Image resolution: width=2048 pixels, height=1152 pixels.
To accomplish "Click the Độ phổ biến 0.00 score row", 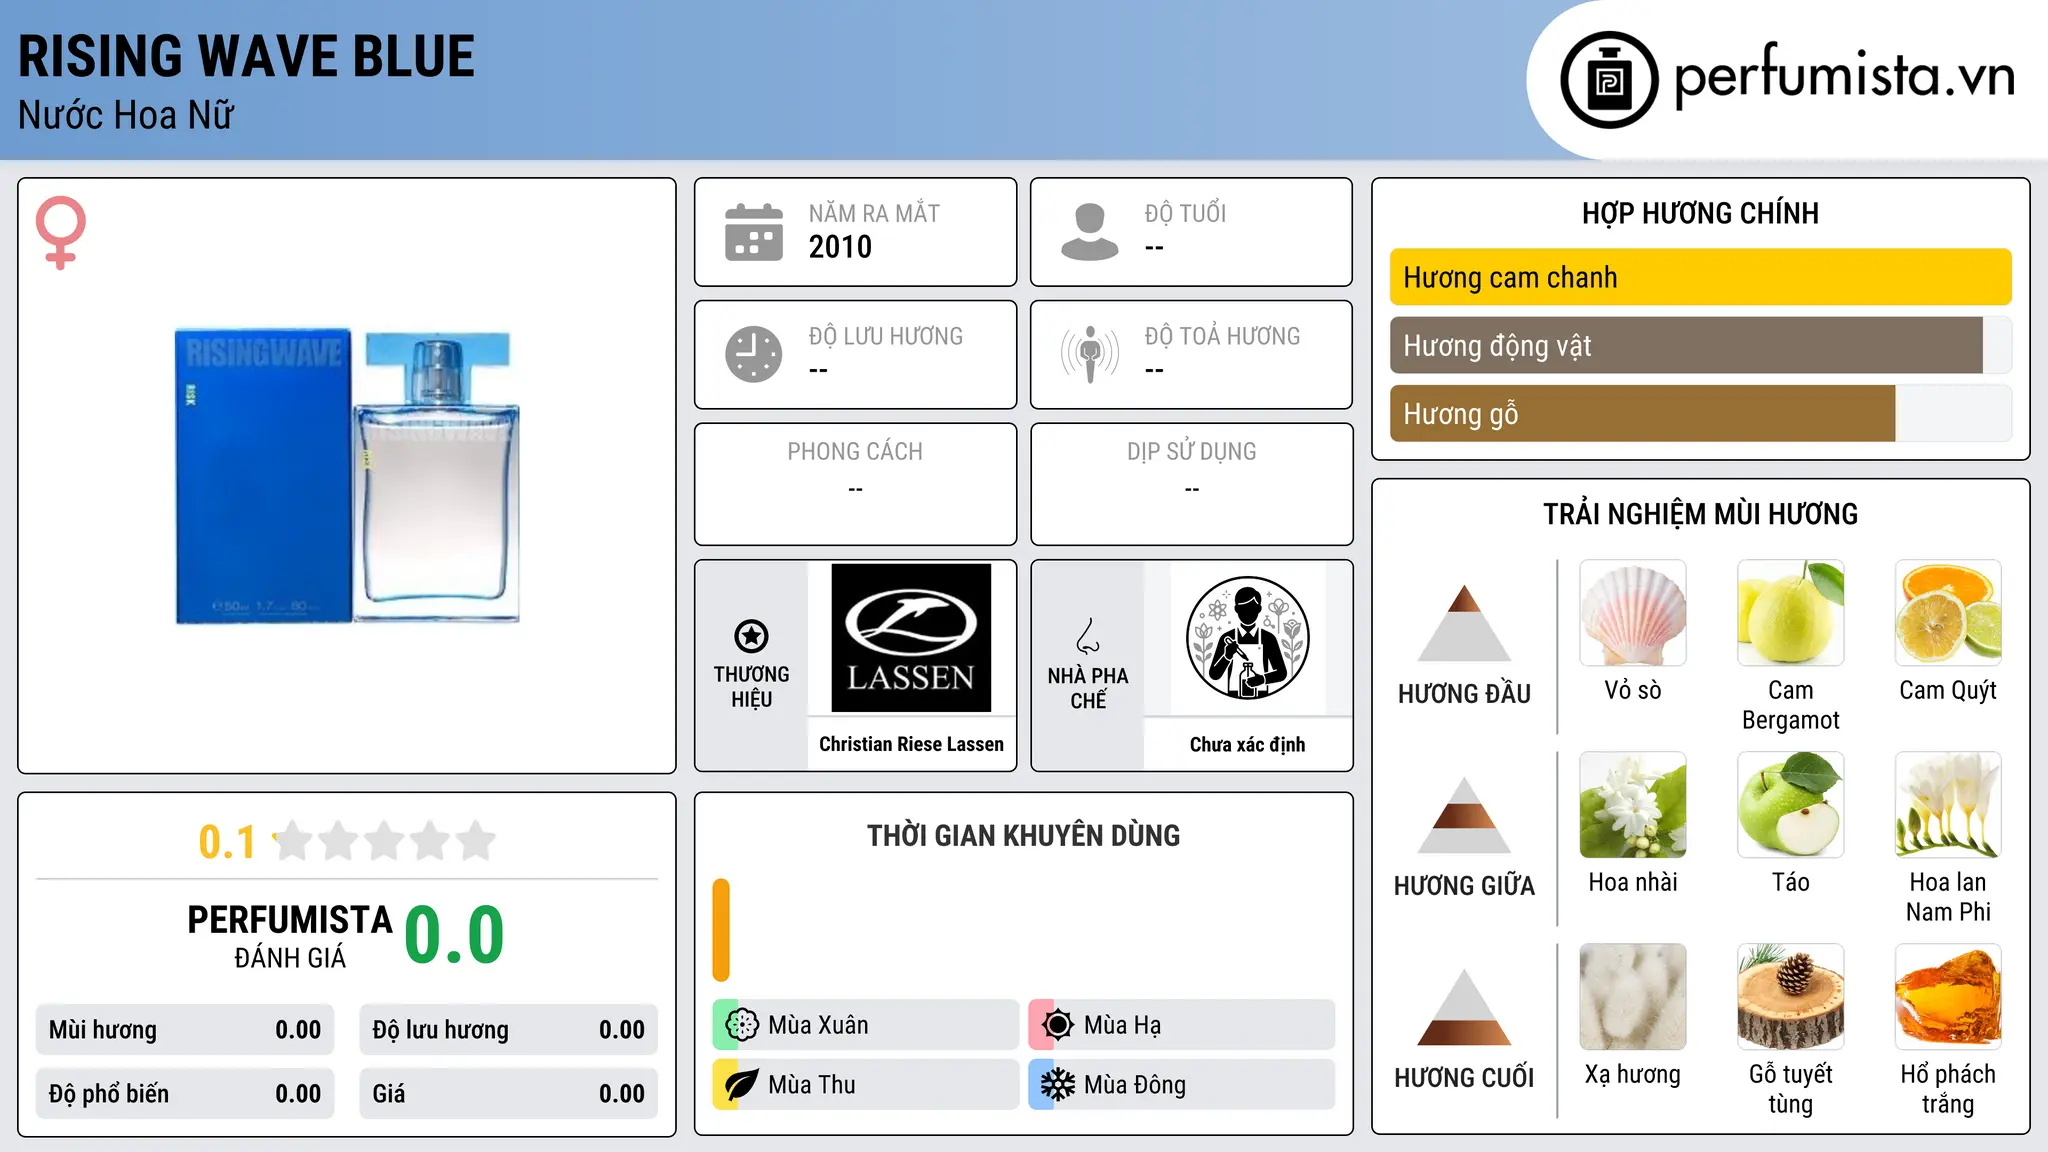I will pyautogui.click(x=185, y=1093).
